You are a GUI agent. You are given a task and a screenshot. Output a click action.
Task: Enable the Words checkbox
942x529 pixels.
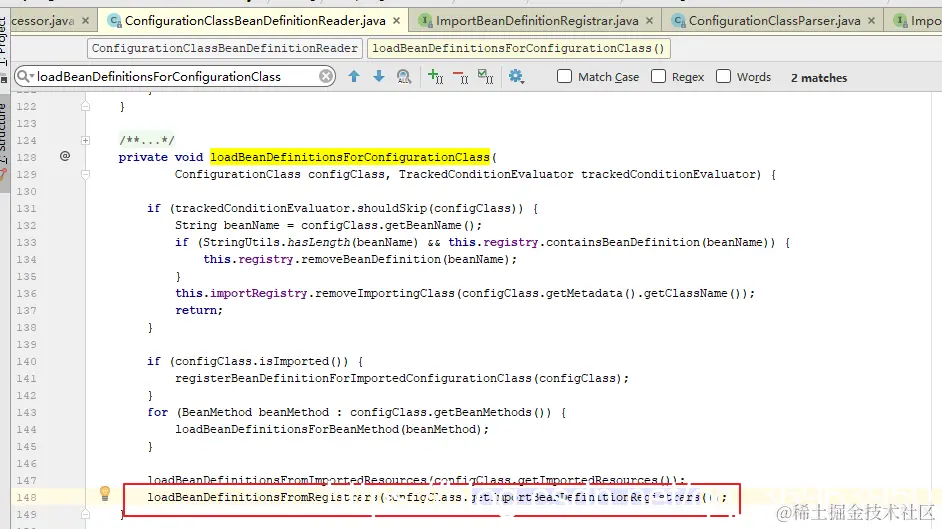click(723, 76)
